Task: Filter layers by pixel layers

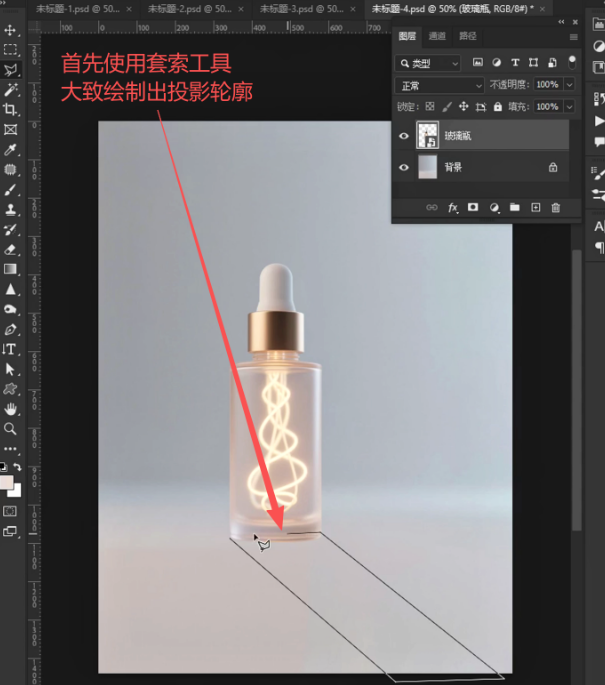Action: coord(478,62)
